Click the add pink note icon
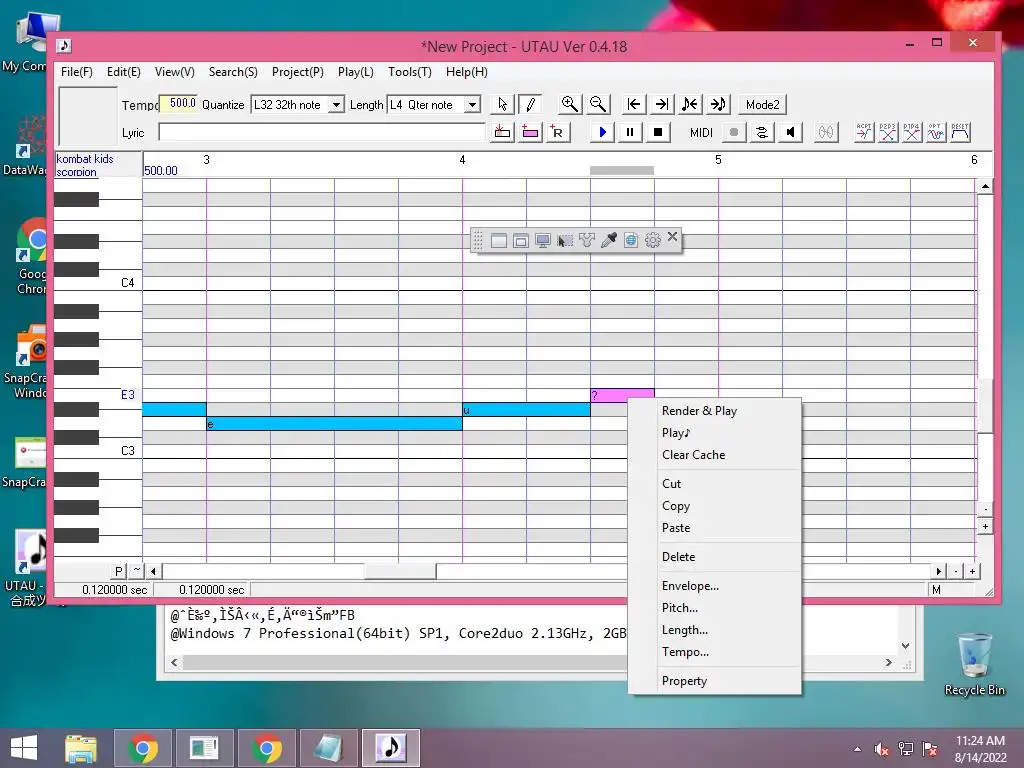Image resolution: width=1024 pixels, height=768 pixels. pyautogui.click(x=530, y=133)
